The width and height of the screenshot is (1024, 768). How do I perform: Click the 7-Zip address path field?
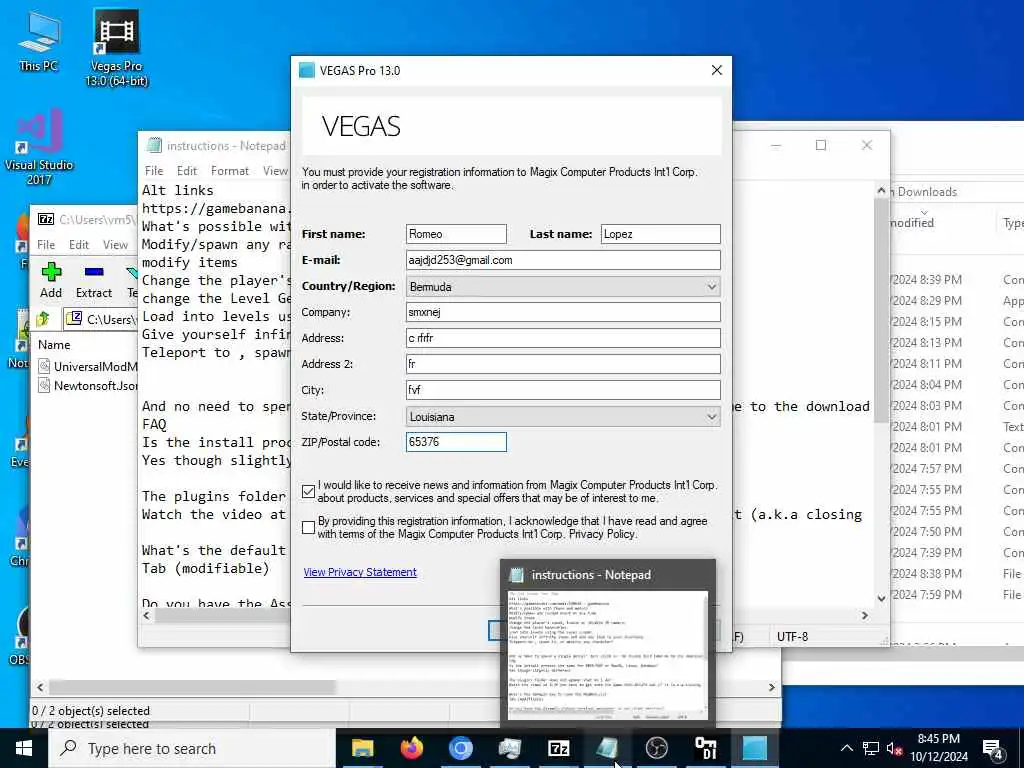pos(101,319)
